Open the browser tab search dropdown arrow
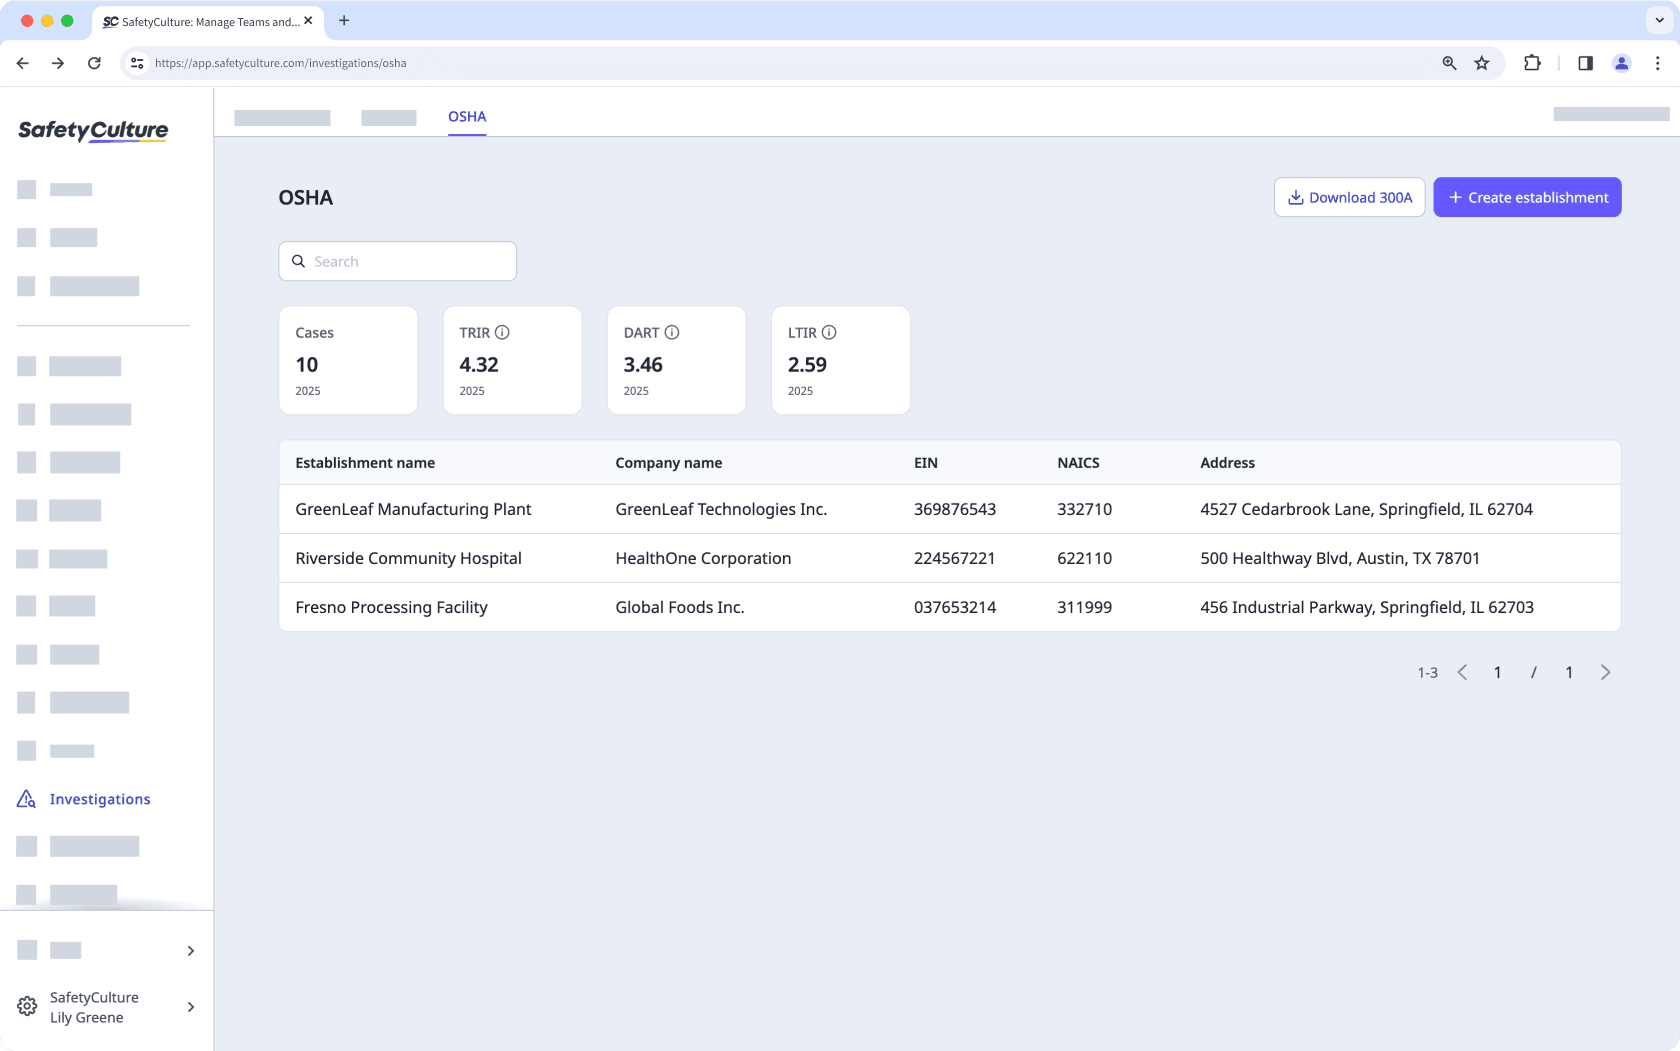 coord(1657,20)
